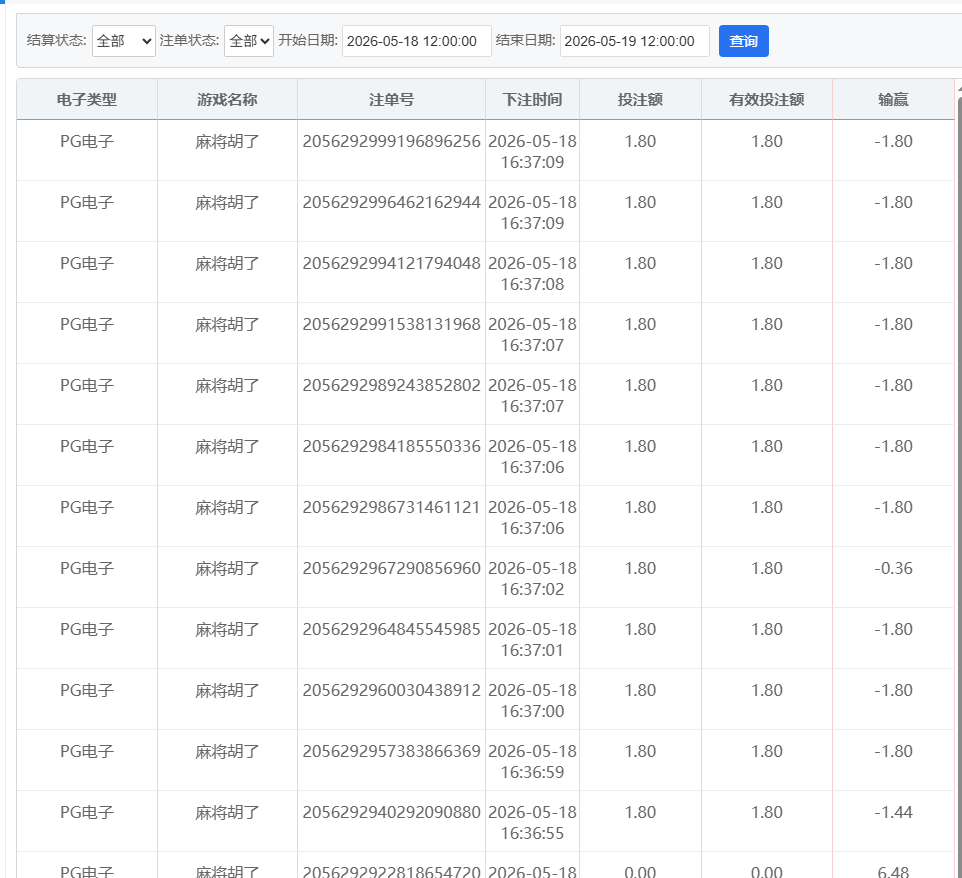The height and width of the screenshot is (878, 962).
Task: Select order number 2056292996462162944
Action: coord(391,202)
